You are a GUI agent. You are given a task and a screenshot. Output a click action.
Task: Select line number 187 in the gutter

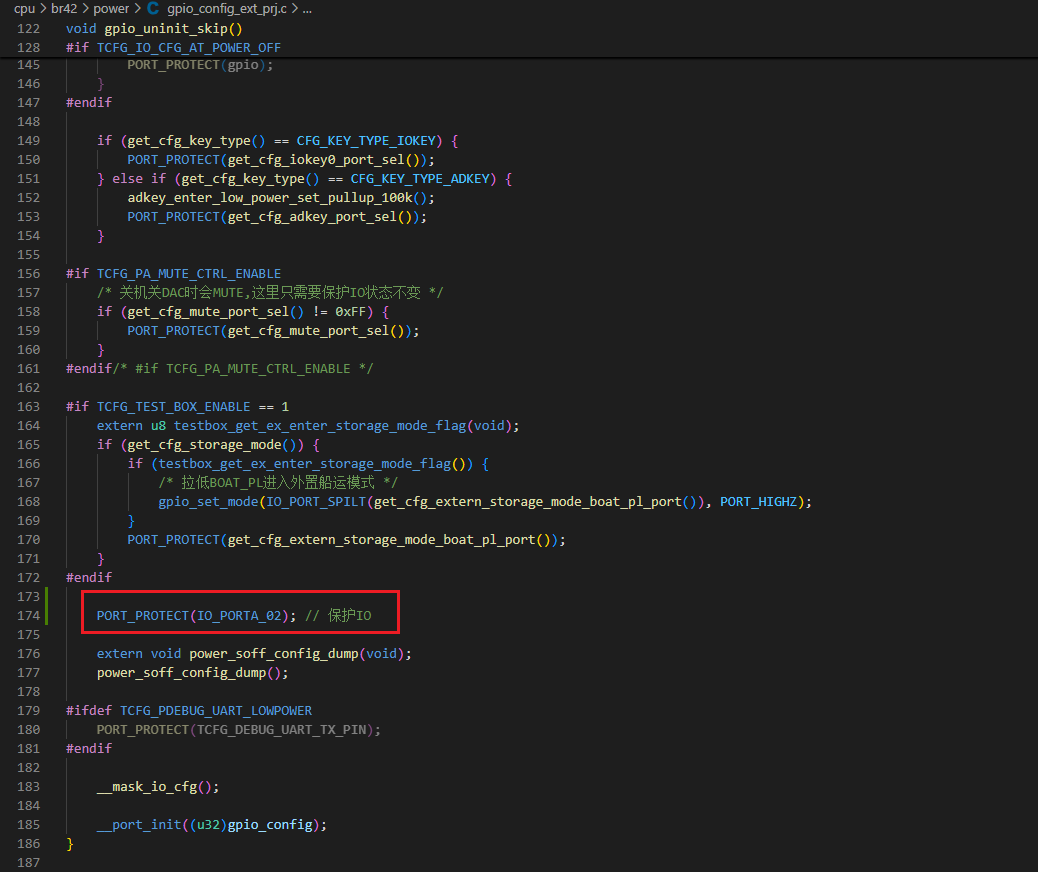point(28,863)
